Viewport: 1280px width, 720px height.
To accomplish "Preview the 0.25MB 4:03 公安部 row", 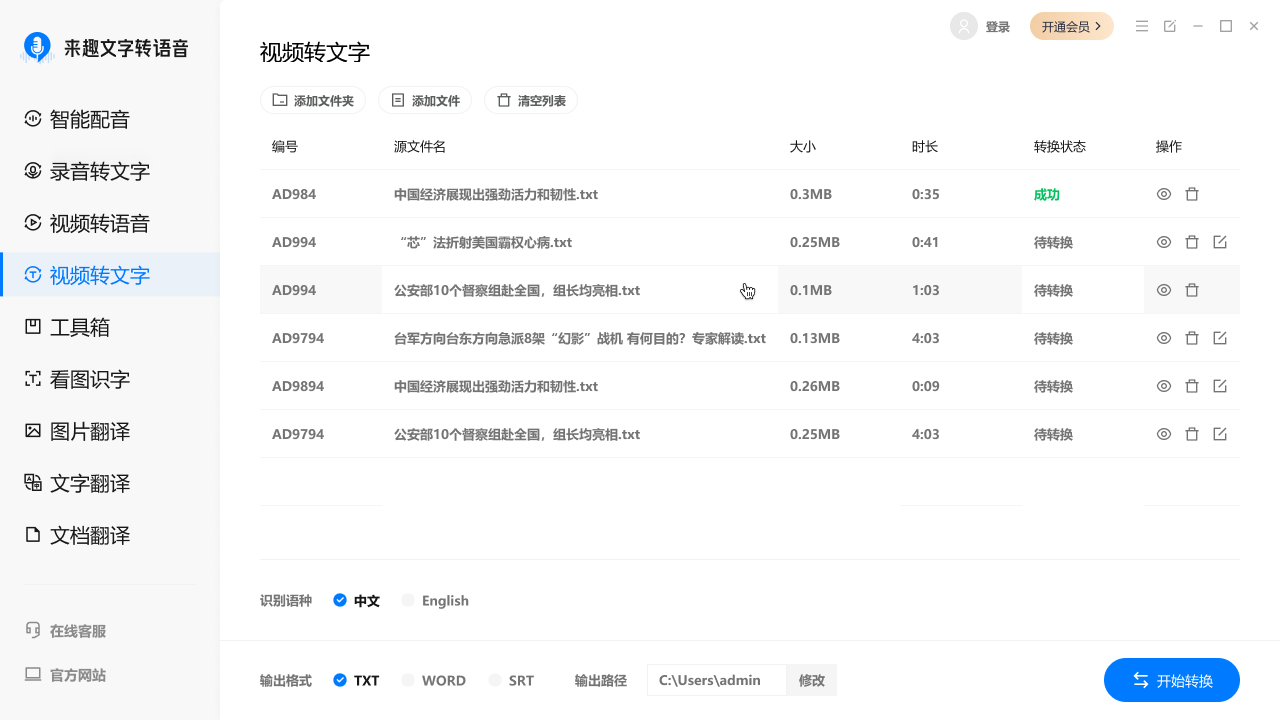I will 1164,434.
